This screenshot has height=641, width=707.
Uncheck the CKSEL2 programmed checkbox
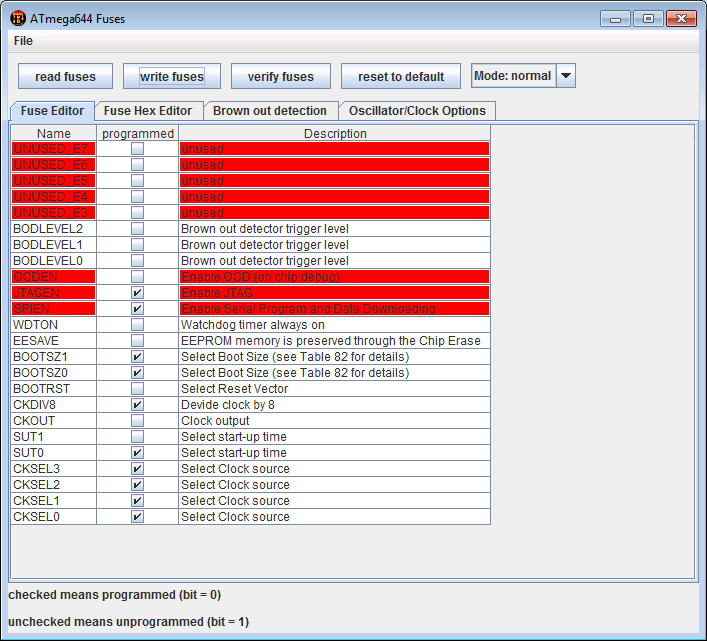click(138, 485)
